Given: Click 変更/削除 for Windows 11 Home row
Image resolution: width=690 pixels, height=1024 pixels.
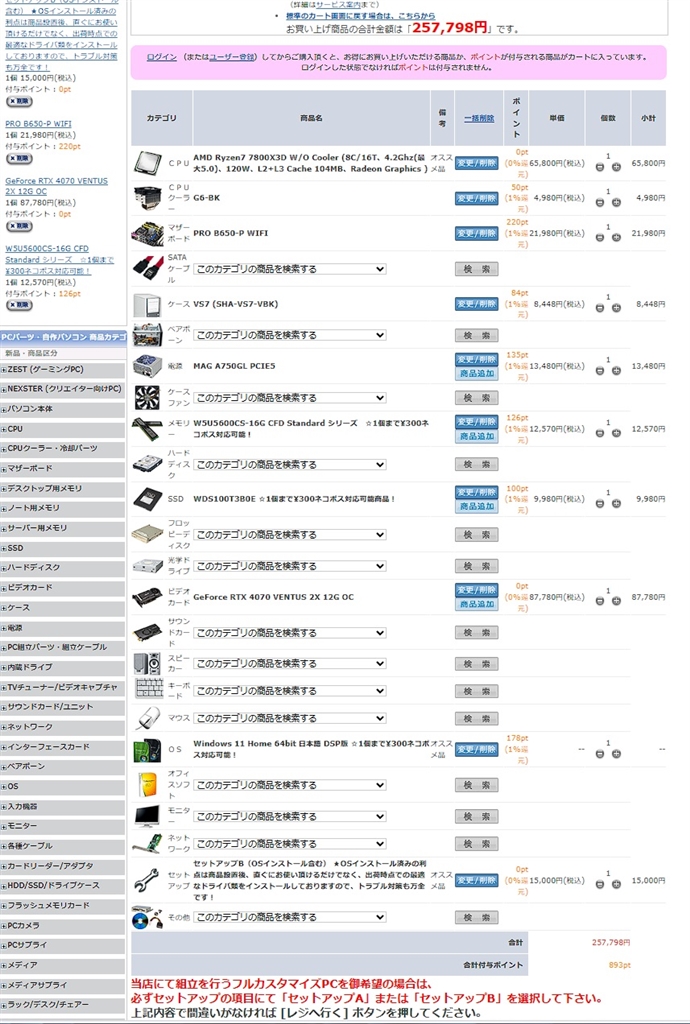Looking at the screenshot, I should 477,750.
